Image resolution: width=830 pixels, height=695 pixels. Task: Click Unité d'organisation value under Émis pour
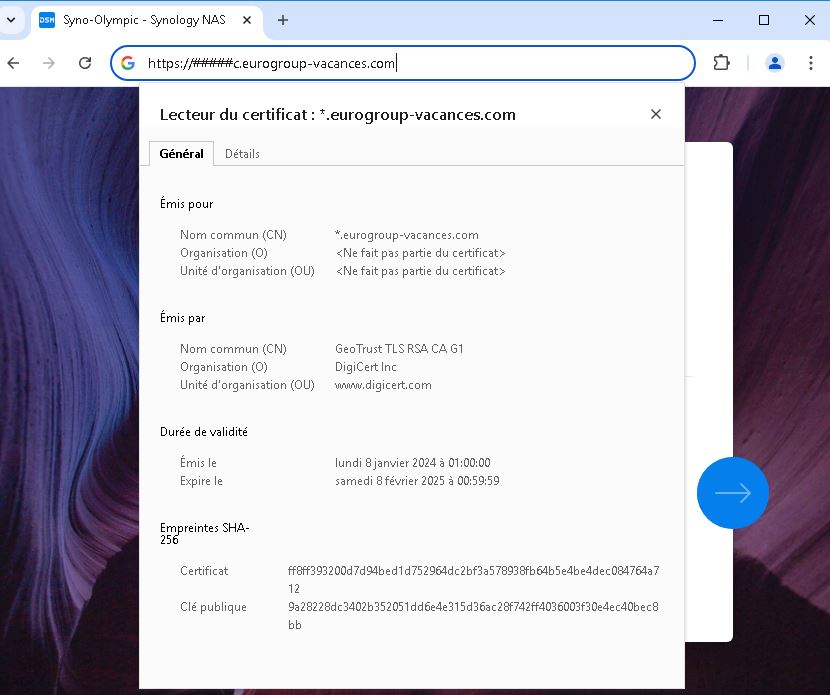coord(420,271)
